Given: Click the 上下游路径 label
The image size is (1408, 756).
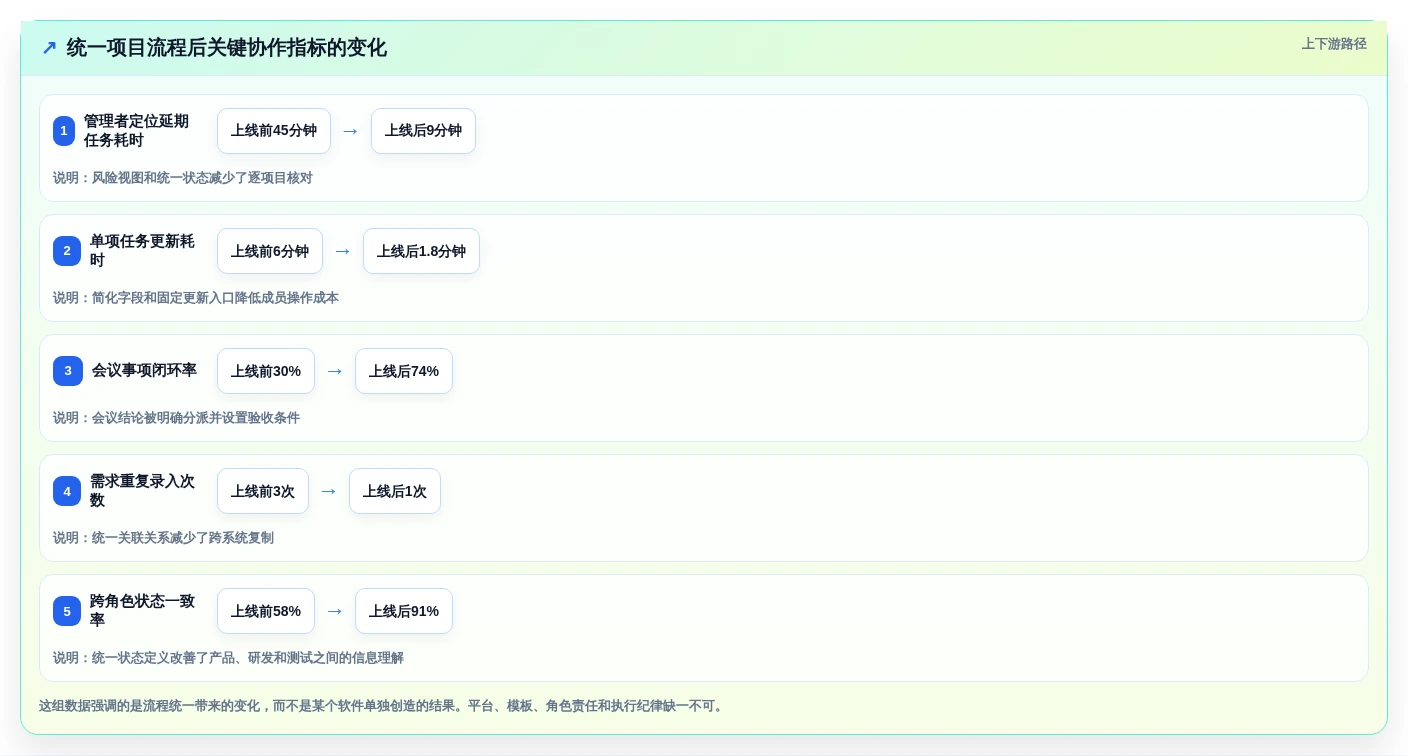Looking at the screenshot, I should [x=1334, y=44].
